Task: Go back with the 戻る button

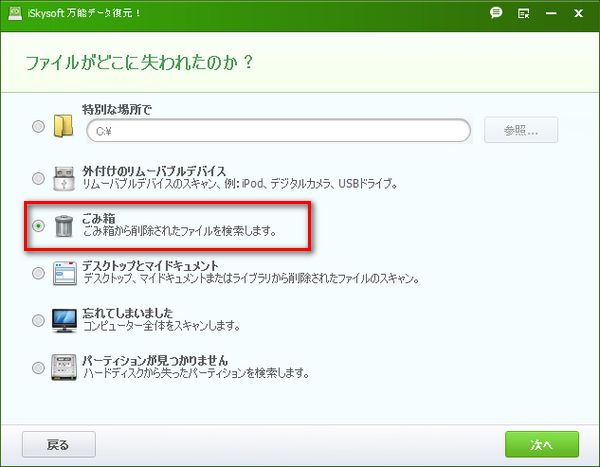Action: coord(59,444)
